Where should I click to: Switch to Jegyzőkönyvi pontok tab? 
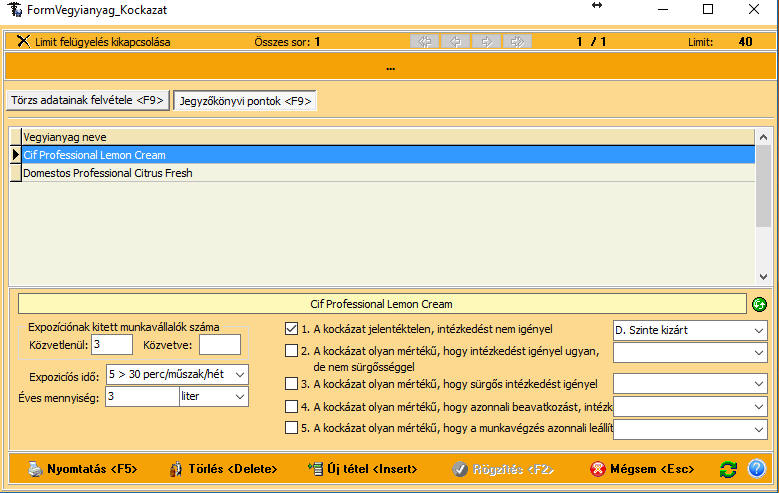(x=245, y=101)
